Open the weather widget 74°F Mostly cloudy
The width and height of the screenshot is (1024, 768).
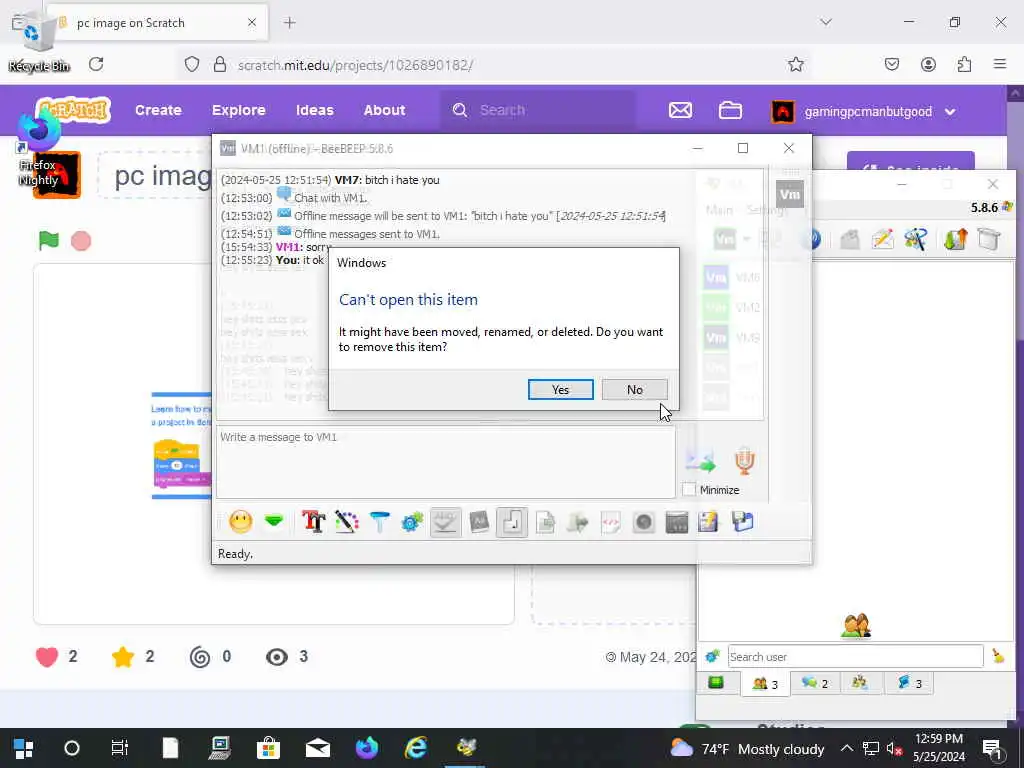[748, 748]
